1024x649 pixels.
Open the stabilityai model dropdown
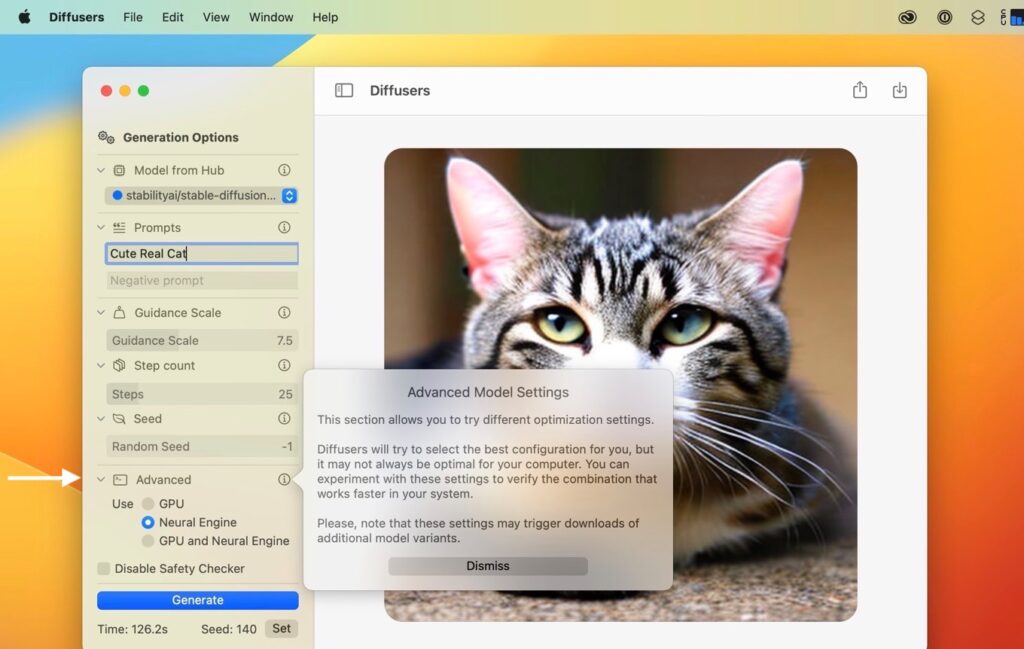(x=289, y=196)
